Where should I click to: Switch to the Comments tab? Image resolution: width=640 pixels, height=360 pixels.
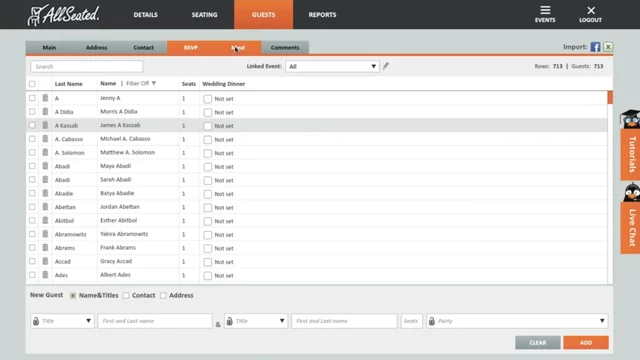[285, 47]
